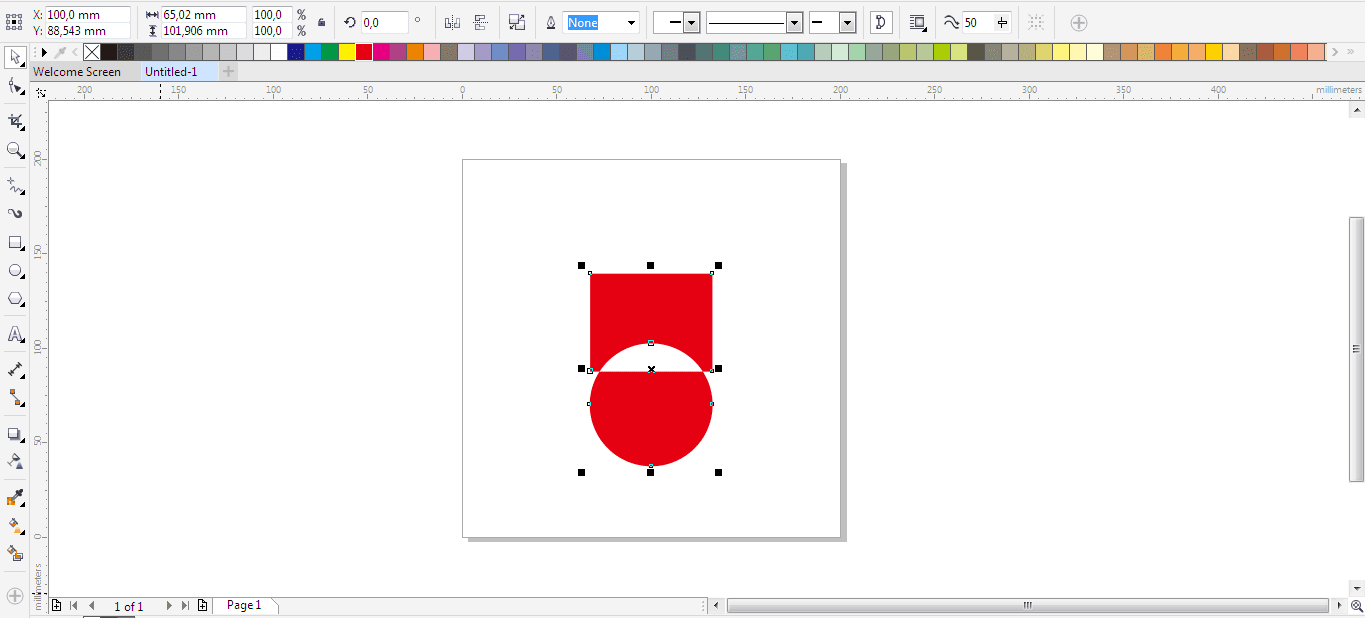Viewport: 1365px width, 618px height.
Task: Select the Text tool
Action: [x=14, y=334]
